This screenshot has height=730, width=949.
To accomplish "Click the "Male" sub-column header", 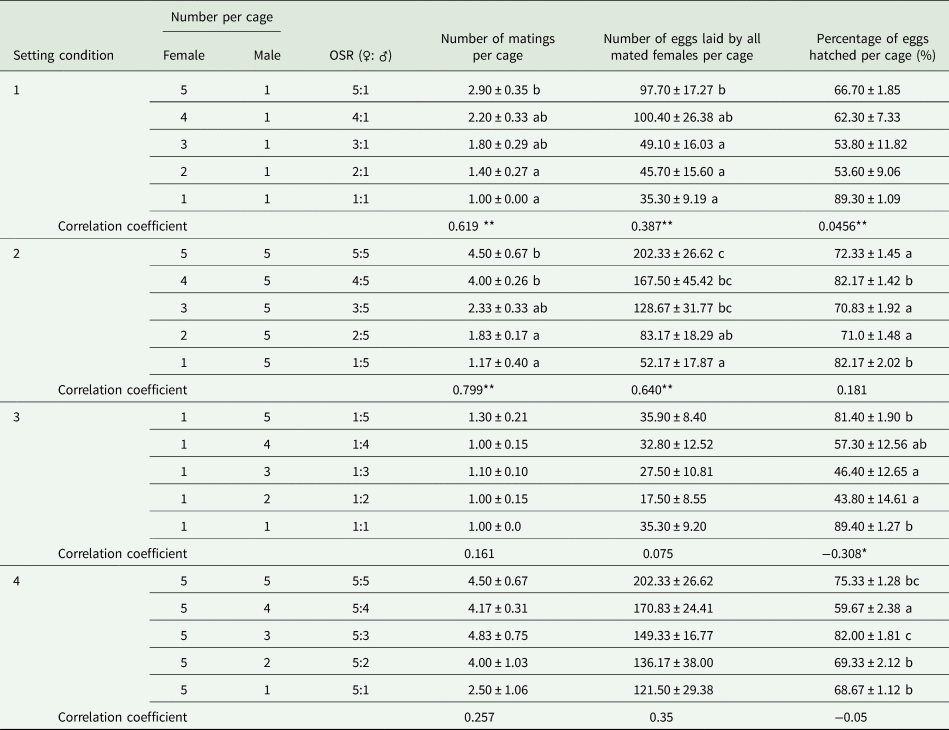I will pos(267,55).
